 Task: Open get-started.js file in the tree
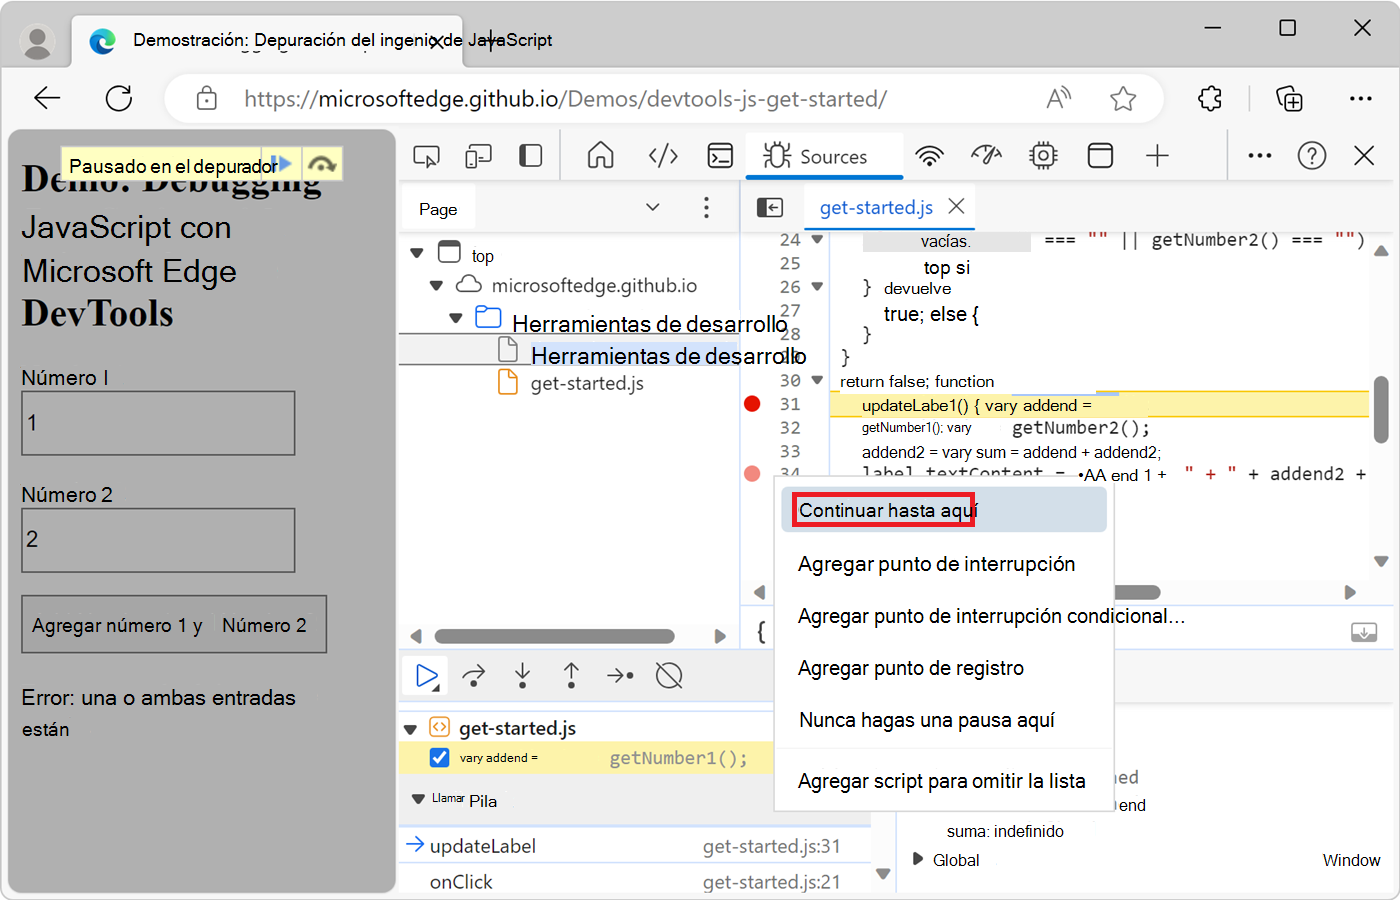click(x=586, y=384)
